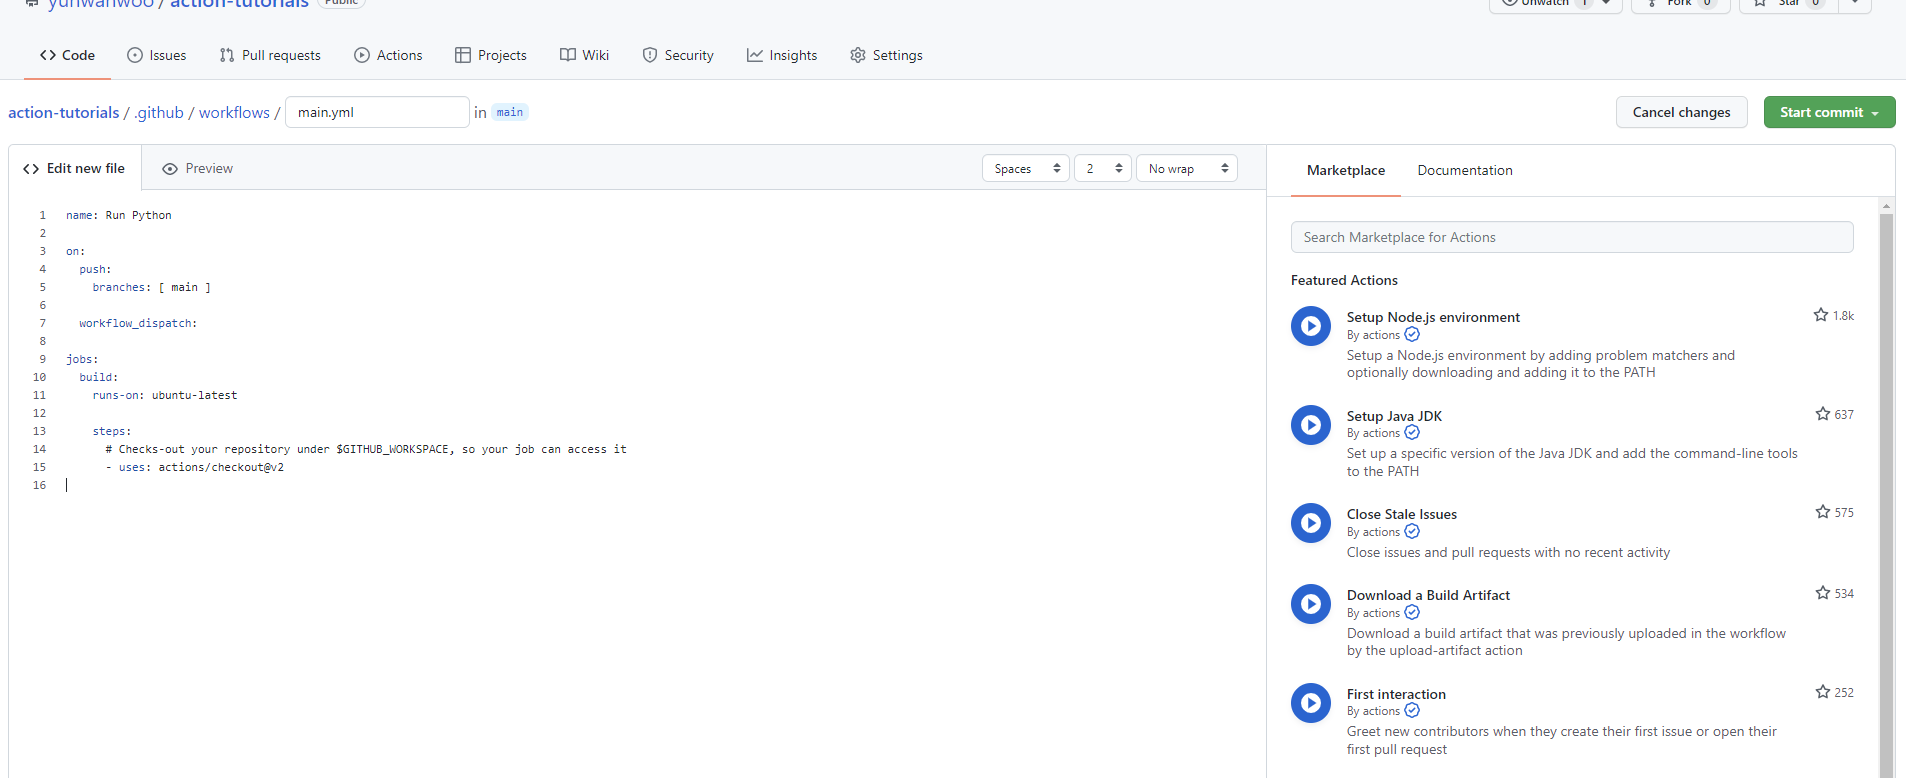Open the Spaces indent mode dropdown
Image resolution: width=1906 pixels, height=778 pixels.
[1026, 168]
